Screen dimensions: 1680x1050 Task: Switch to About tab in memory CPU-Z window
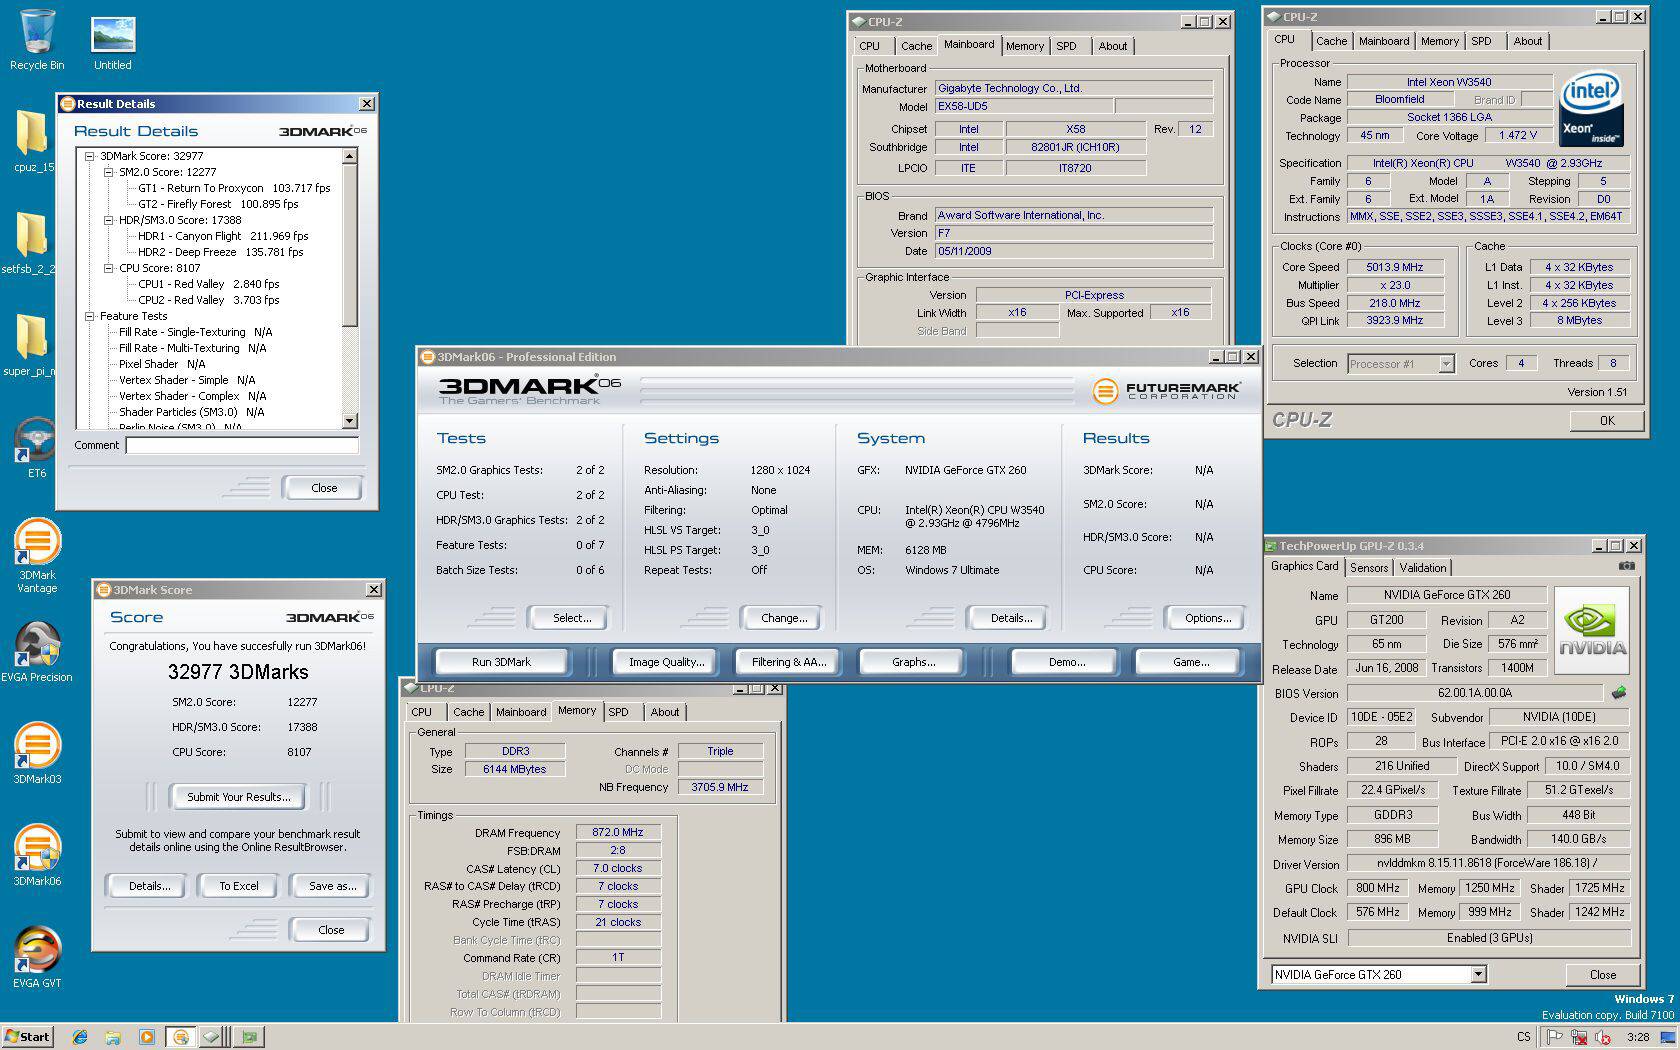tap(665, 712)
